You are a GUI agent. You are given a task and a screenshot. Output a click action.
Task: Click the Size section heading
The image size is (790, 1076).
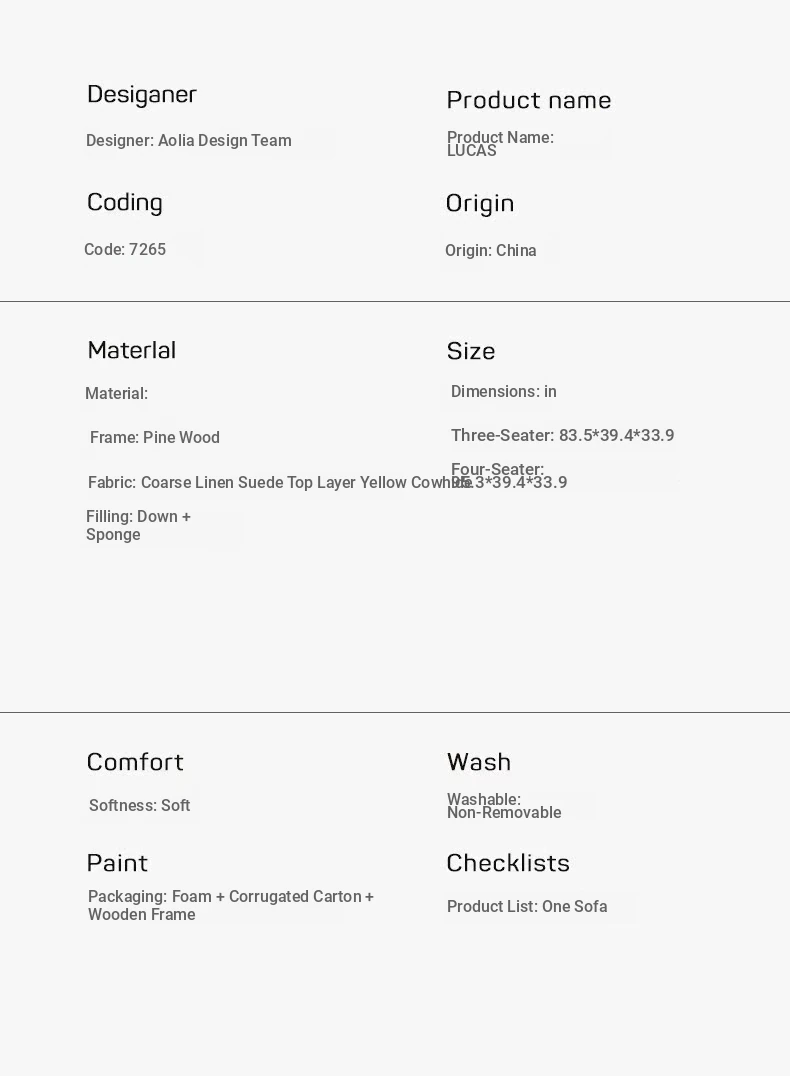(471, 351)
